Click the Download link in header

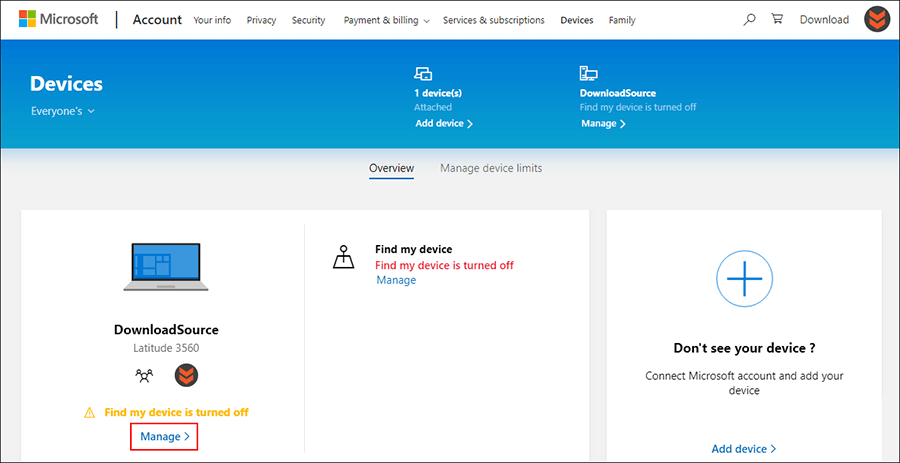click(824, 20)
